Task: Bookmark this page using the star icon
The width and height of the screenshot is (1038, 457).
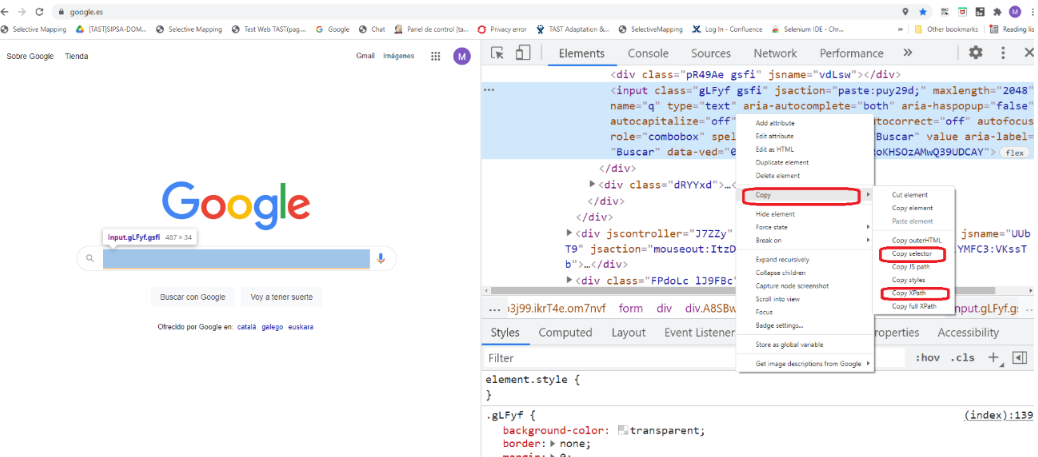Action: click(x=922, y=12)
